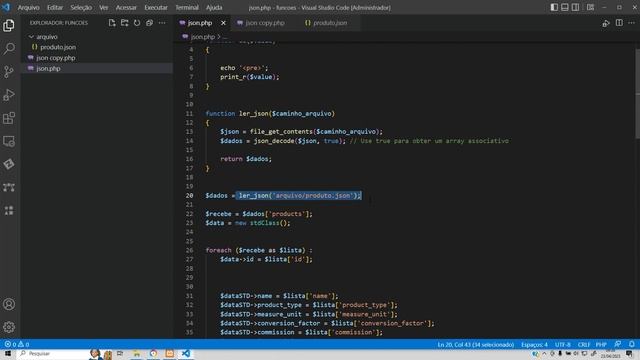This screenshot has height=360, width=640.
Task: Open the Ajuda menu
Action: coord(214,7)
